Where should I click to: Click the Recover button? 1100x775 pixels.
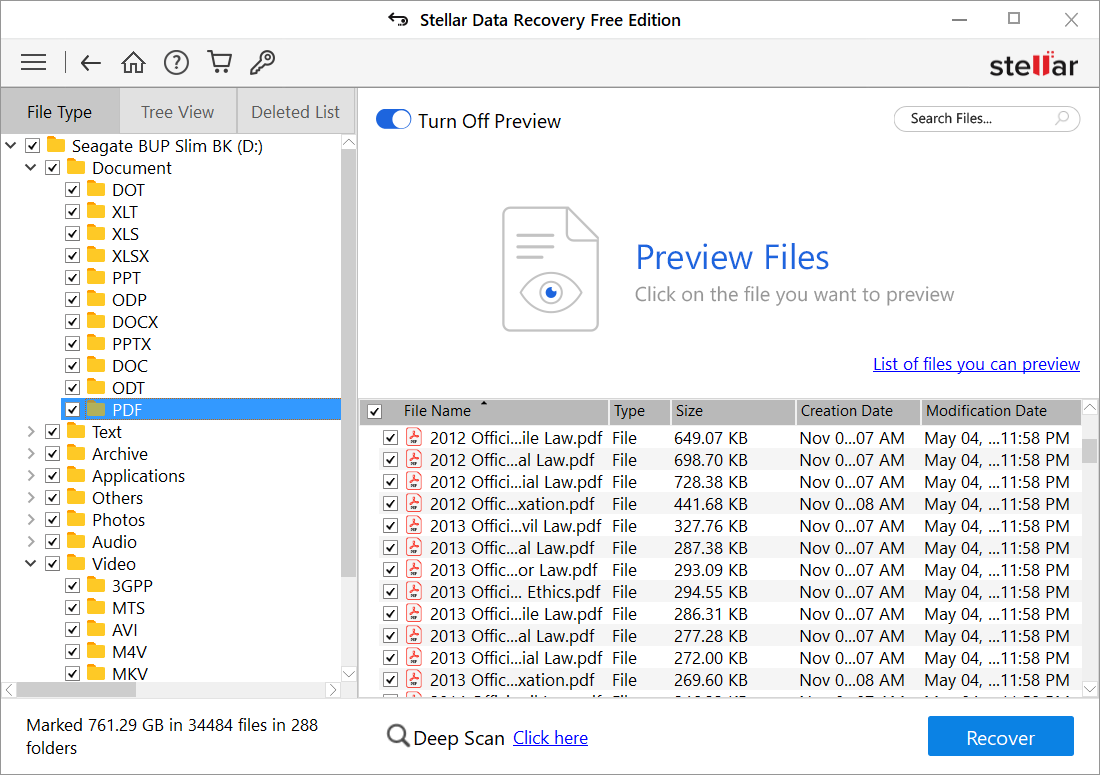1000,736
